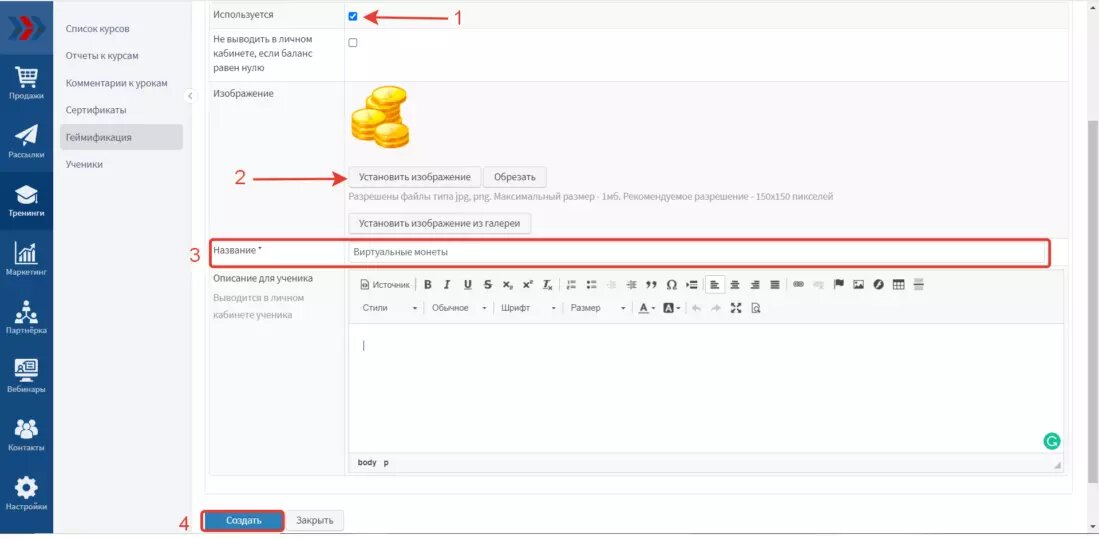Open text color picker
Viewport: 1099px width, 539px height.
[x=647, y=308]
